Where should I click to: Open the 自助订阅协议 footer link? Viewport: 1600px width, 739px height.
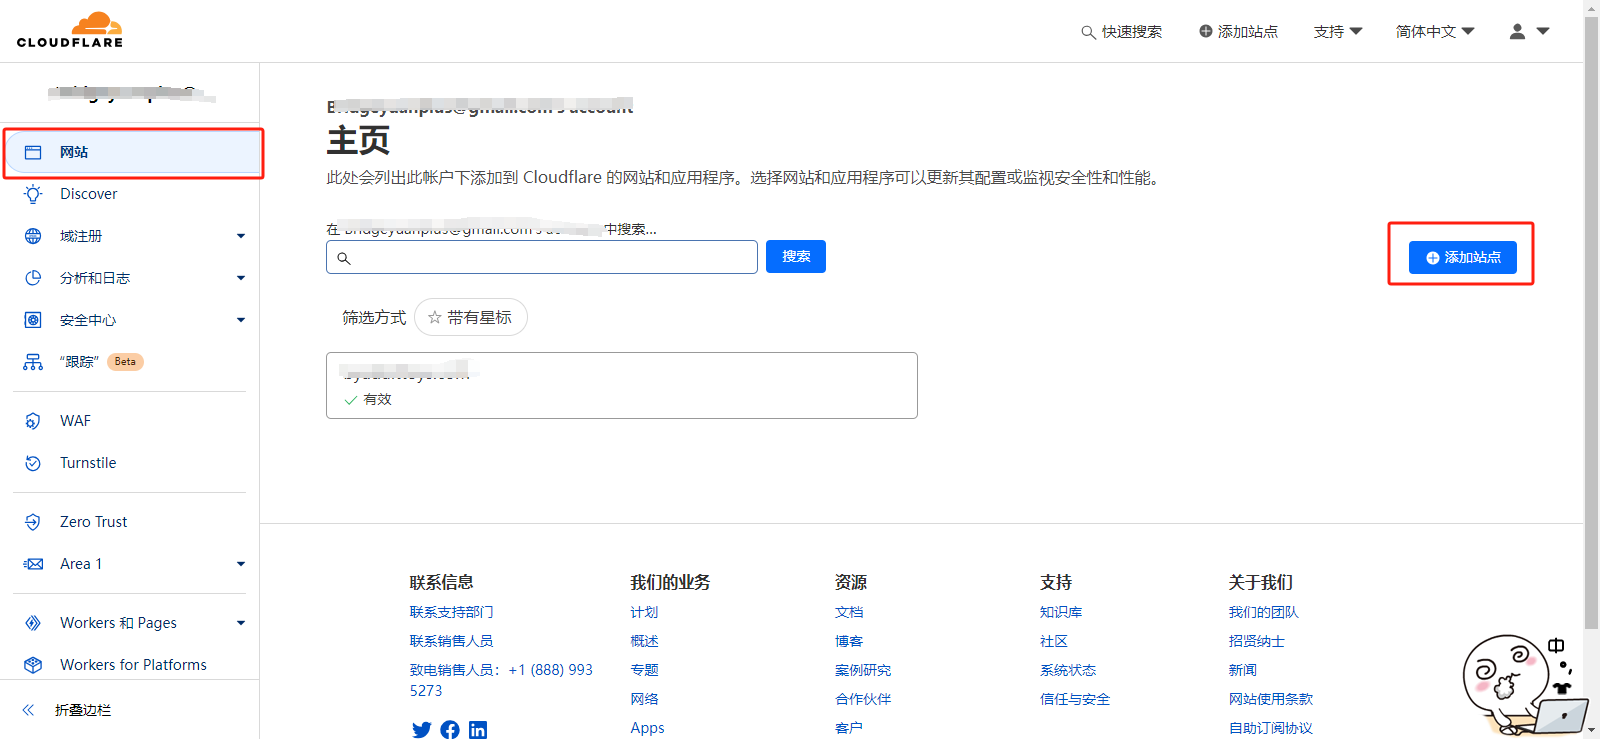click(1270, 728)
